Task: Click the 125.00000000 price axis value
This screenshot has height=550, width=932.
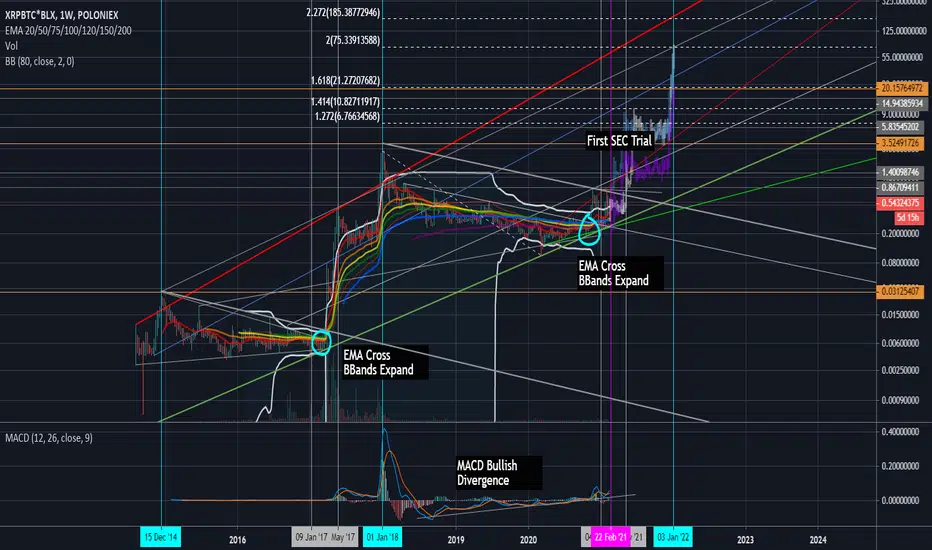Action: tap(903, 31)
